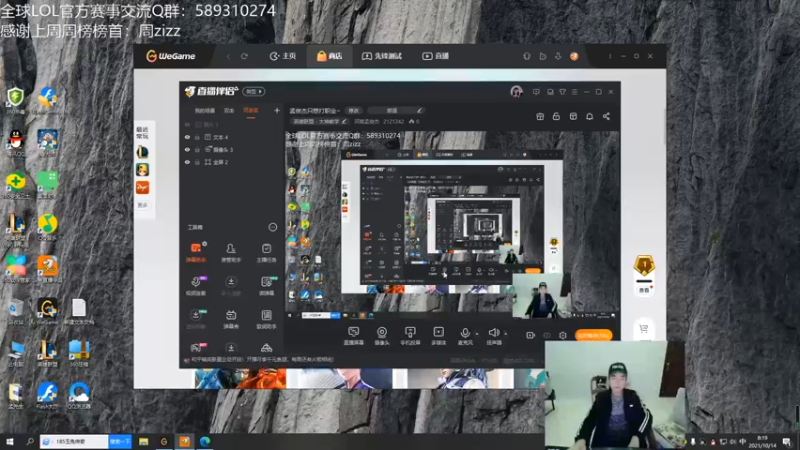The image size is (800, 450).
Task: Add a 直播屏幕 screen capture source
Action: [354, 336]
